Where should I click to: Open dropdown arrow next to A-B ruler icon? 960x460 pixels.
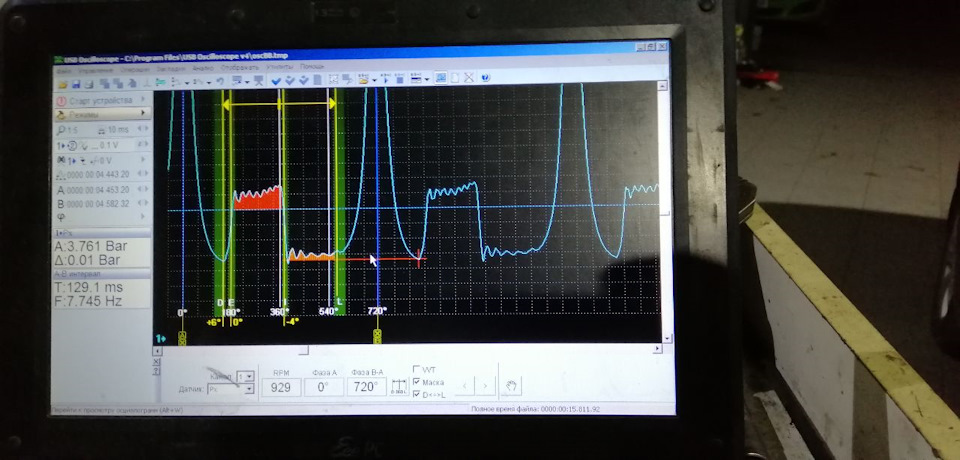point(427,78)
